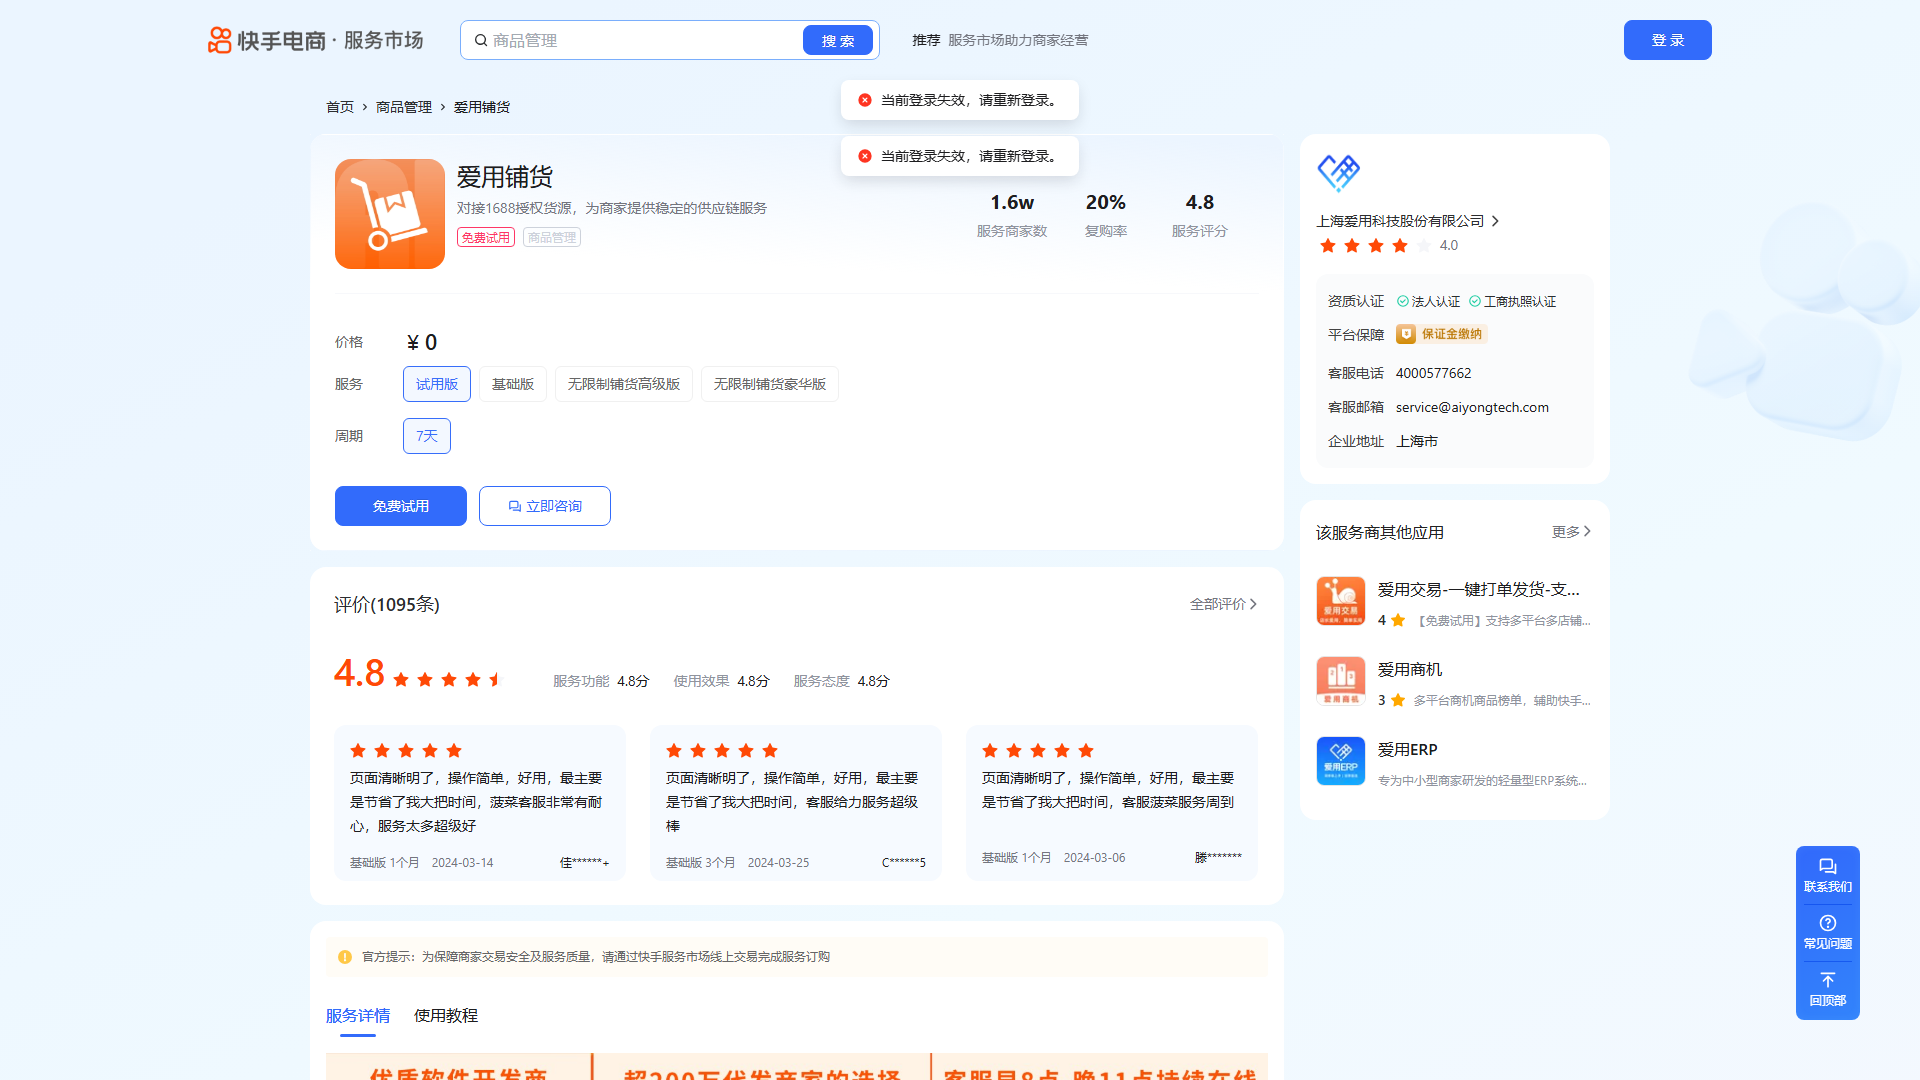Click the 商品管理 category tag
The image size is (1920, 1080).
pyautogui.click(x=552, y=237)
